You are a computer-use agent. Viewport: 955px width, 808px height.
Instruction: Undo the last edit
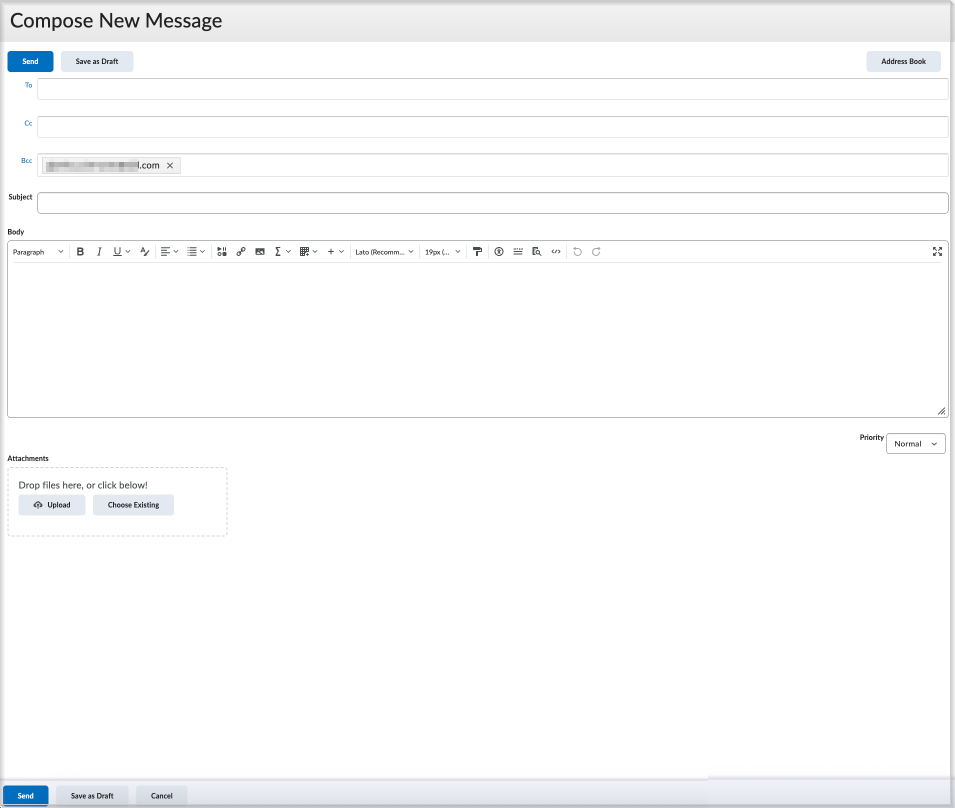577,251
